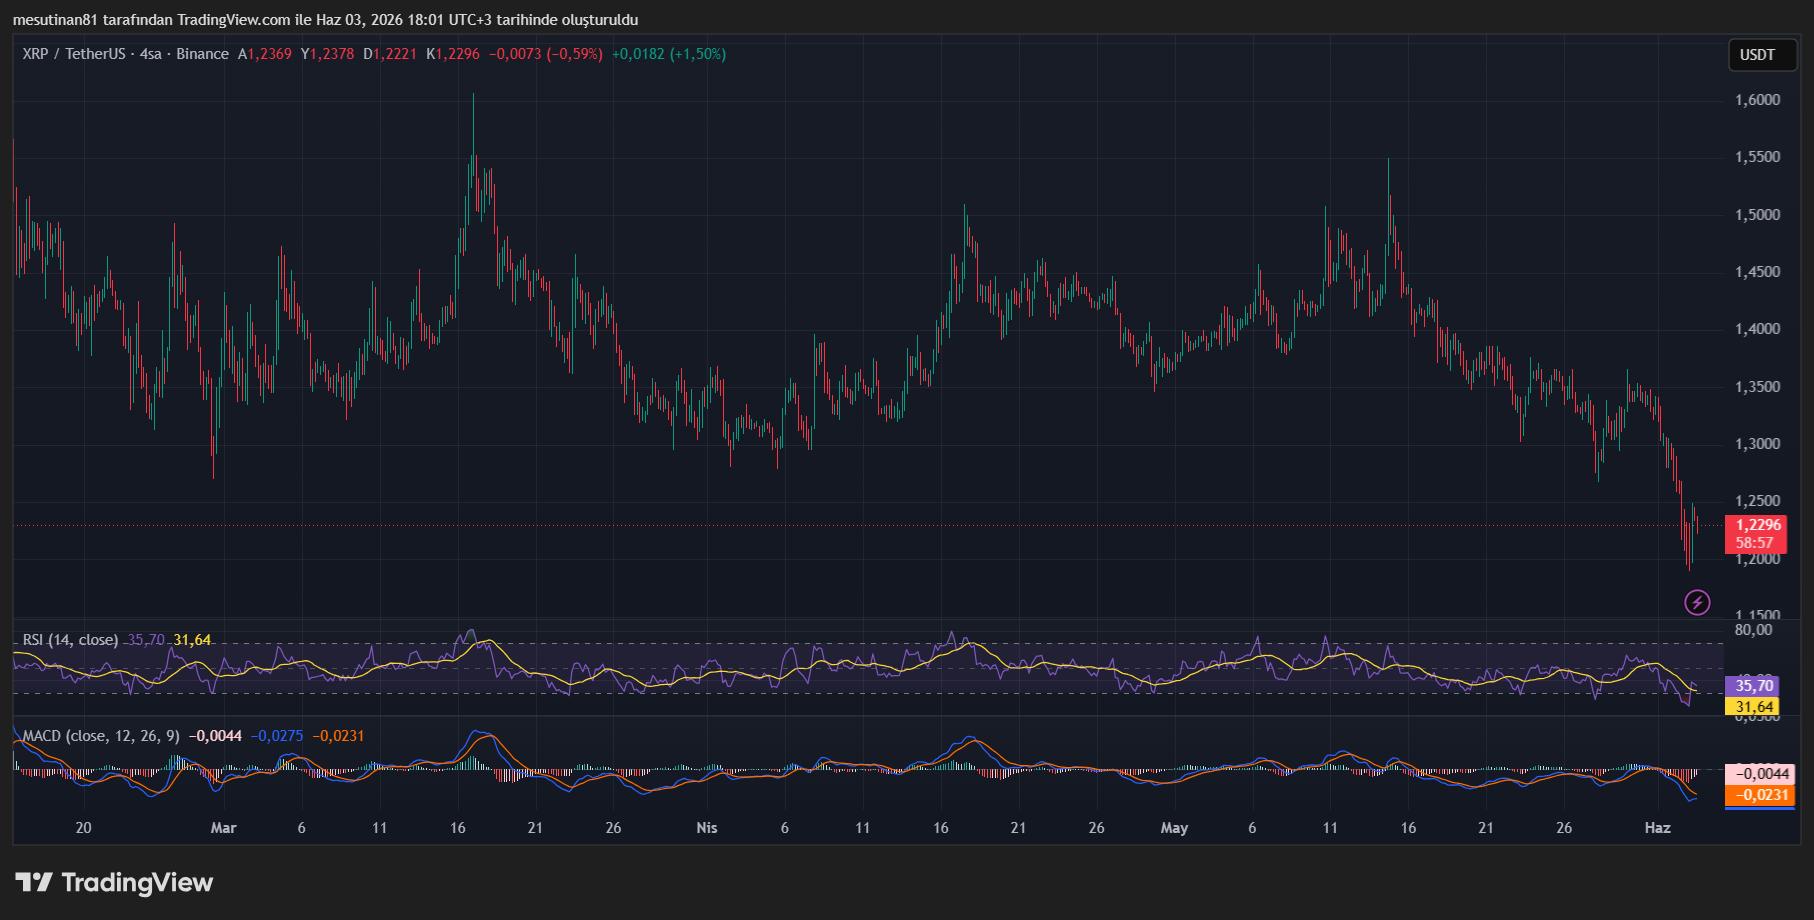This screenshot has height=920, width=1814.
Task: Click the pink −0,0044 MACD axis label
Action: [x=1761, y=774]
